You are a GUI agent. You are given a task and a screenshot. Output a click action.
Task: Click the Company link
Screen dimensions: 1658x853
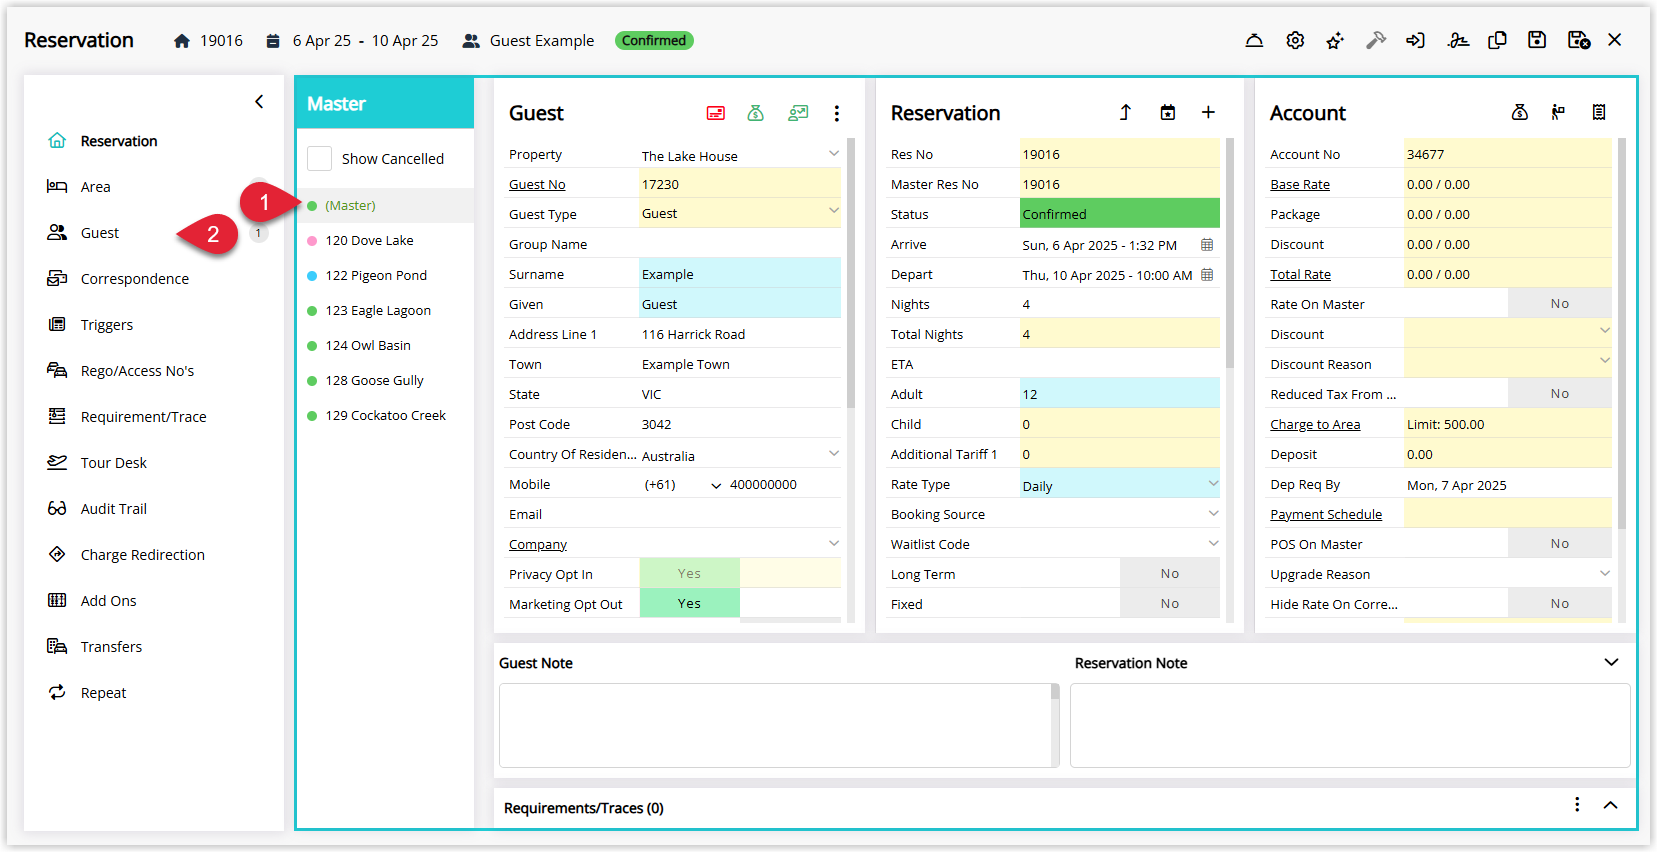(538, 544)
